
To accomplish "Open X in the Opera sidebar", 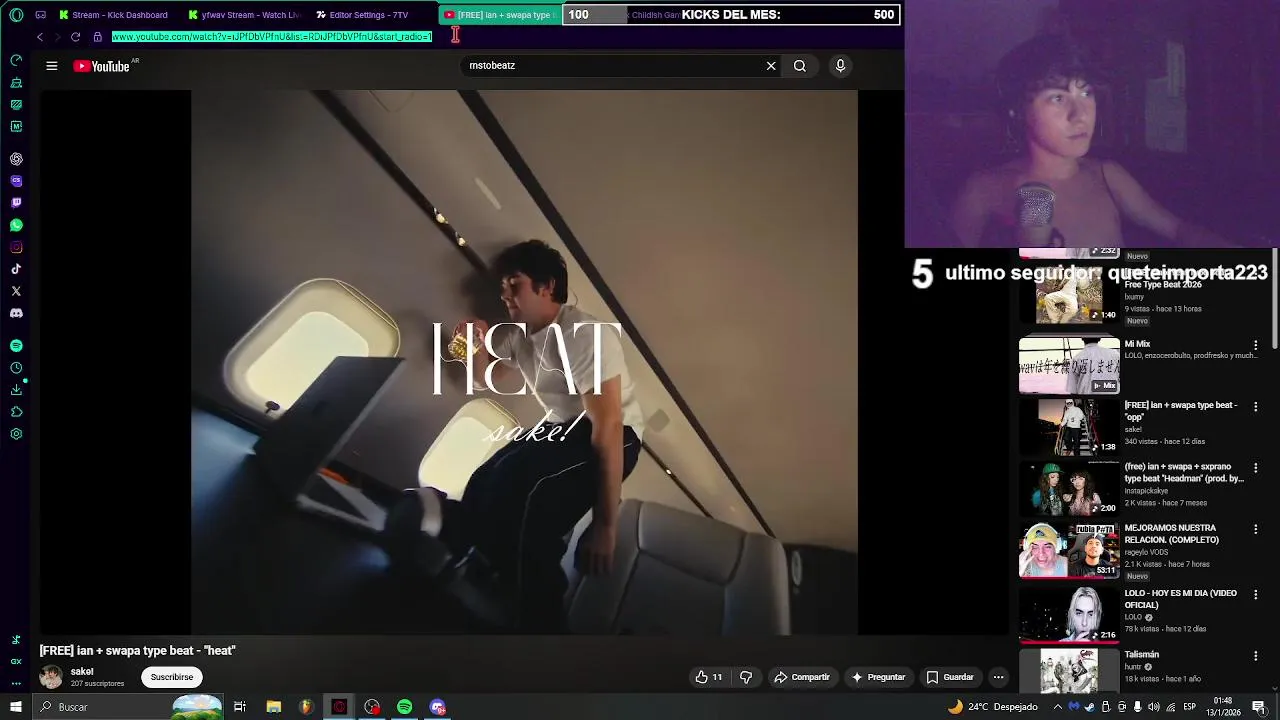I will coord(16,291).
